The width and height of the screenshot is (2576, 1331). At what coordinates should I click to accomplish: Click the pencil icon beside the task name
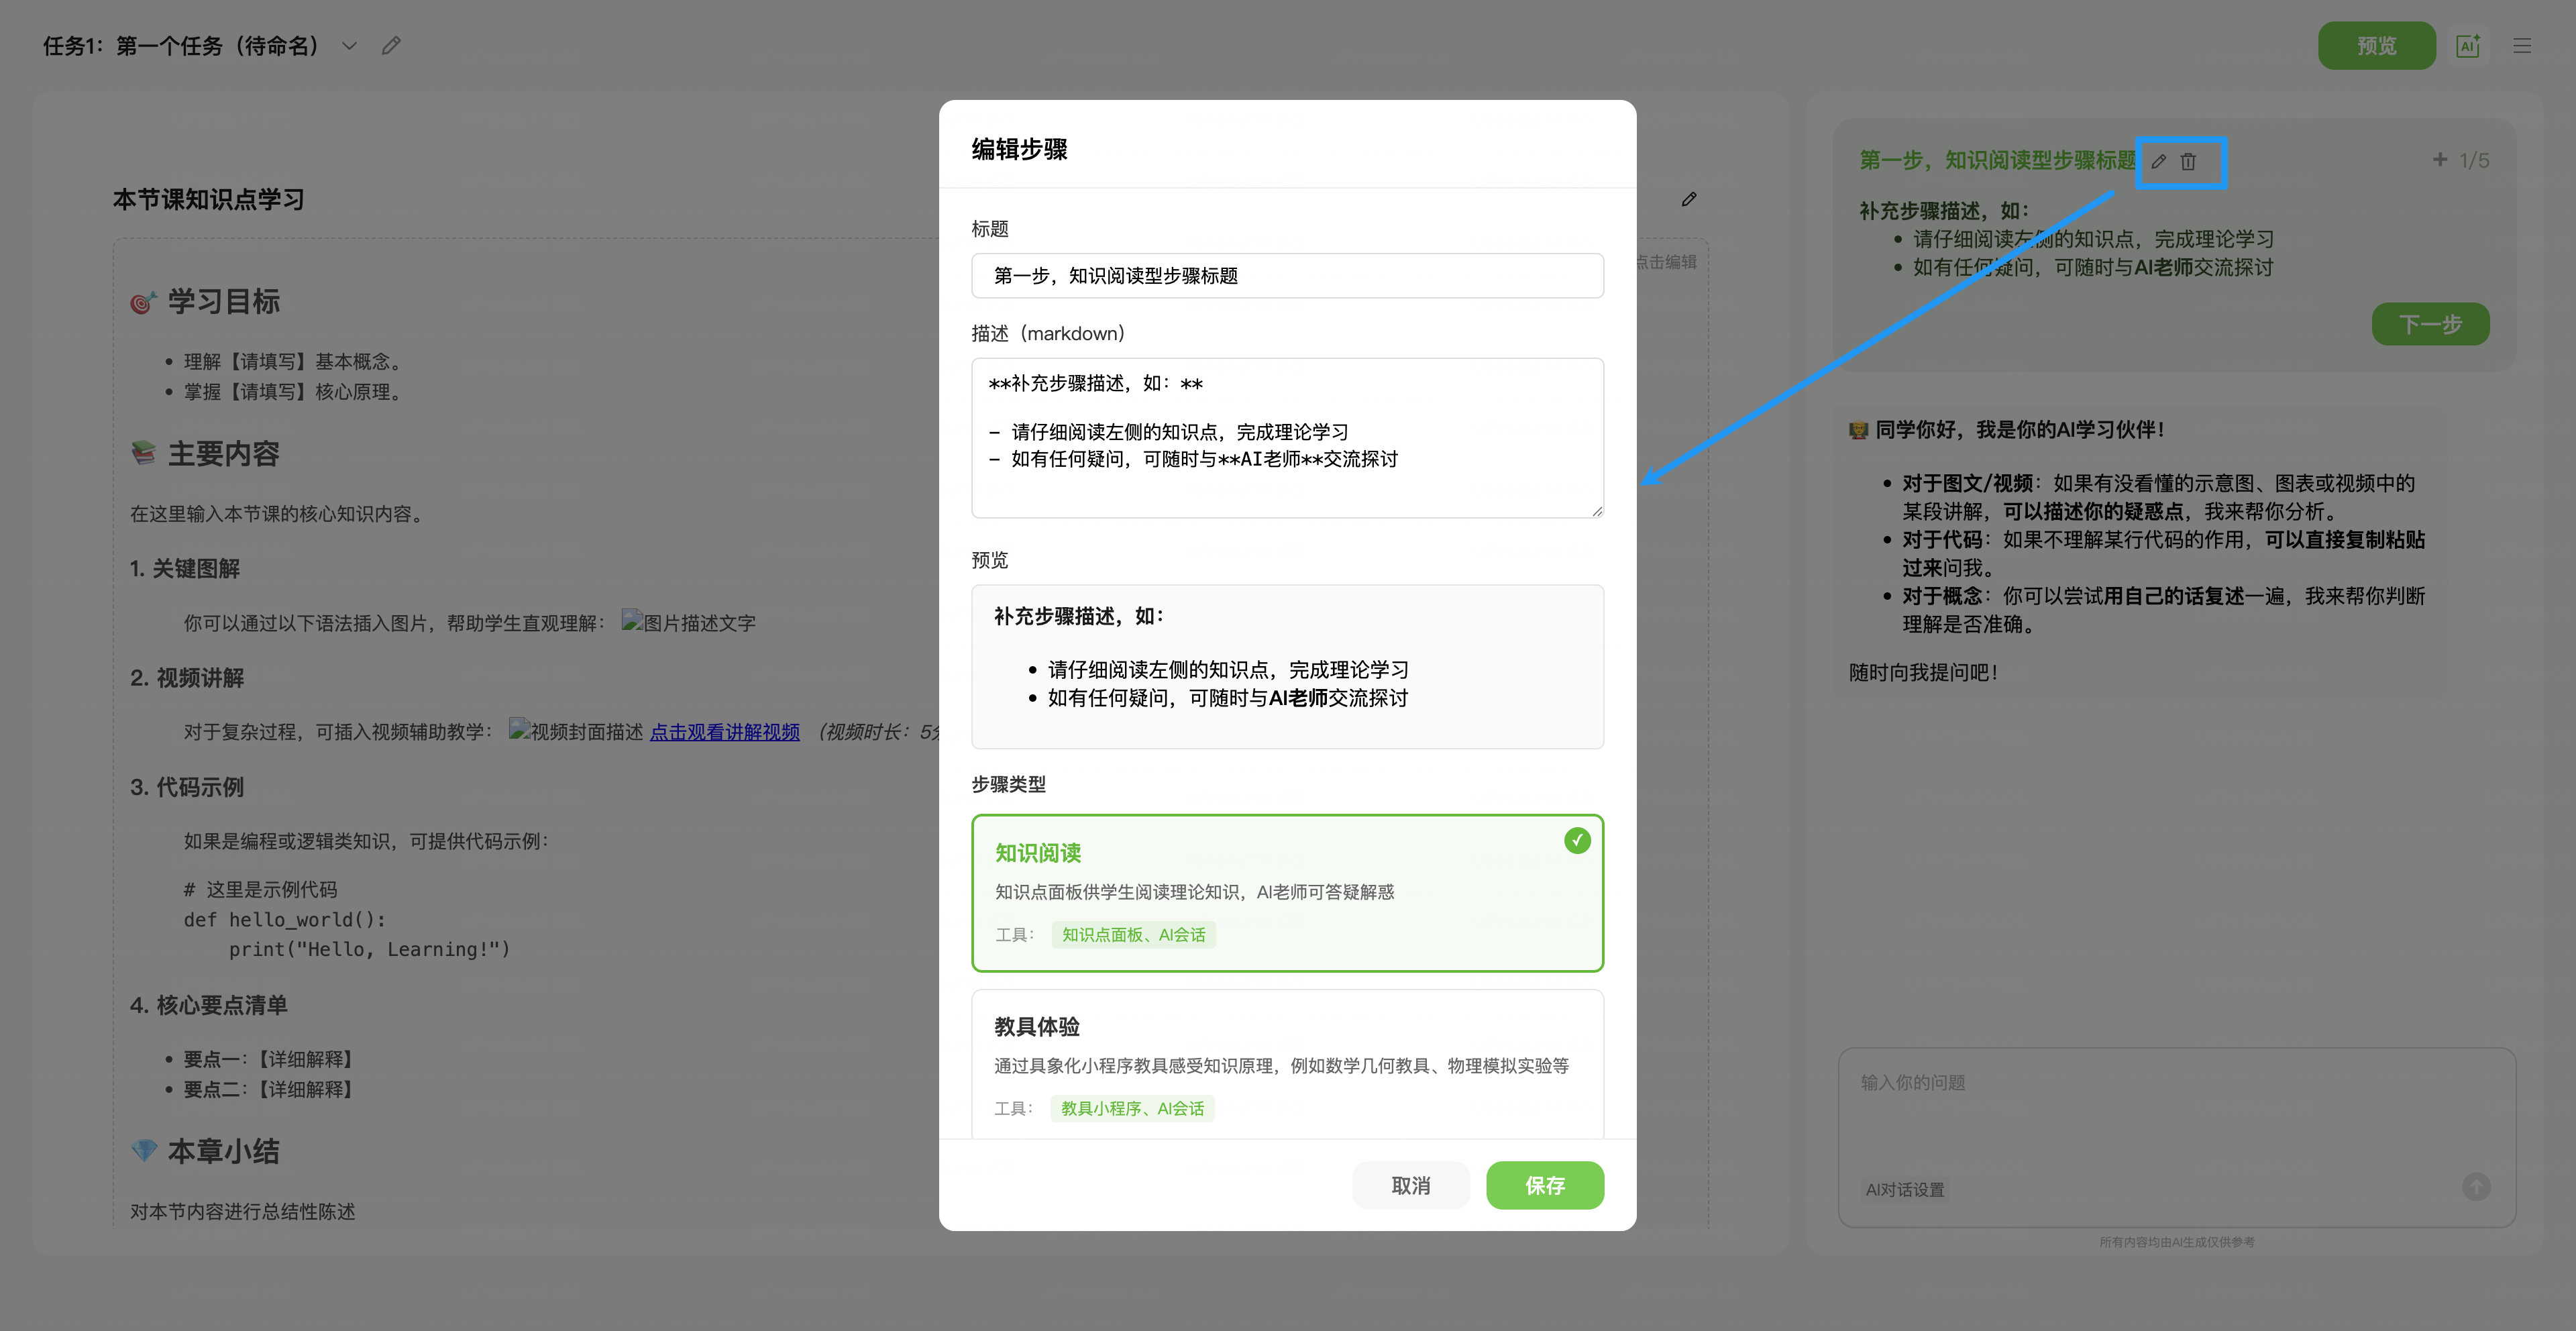coord(391,46)
